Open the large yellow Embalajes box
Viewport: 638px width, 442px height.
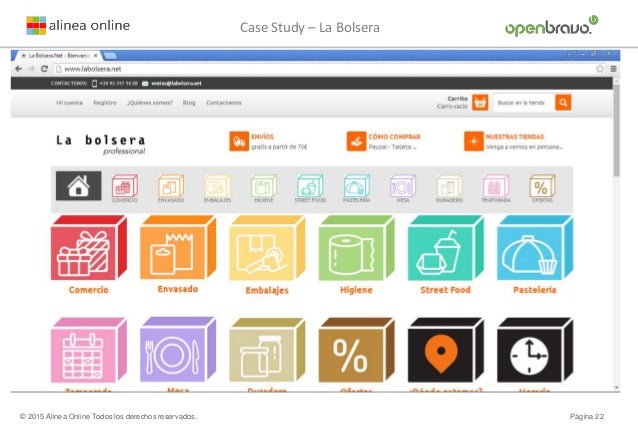tap(267, 248)
